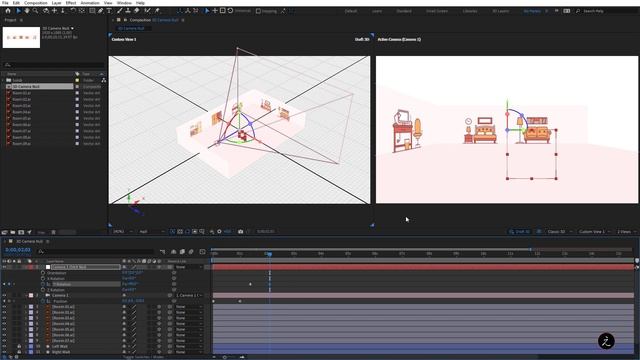This screenshot has height=360, width=640.
Task: Collapse the Camera 1 layer properties
Action: 26,295
